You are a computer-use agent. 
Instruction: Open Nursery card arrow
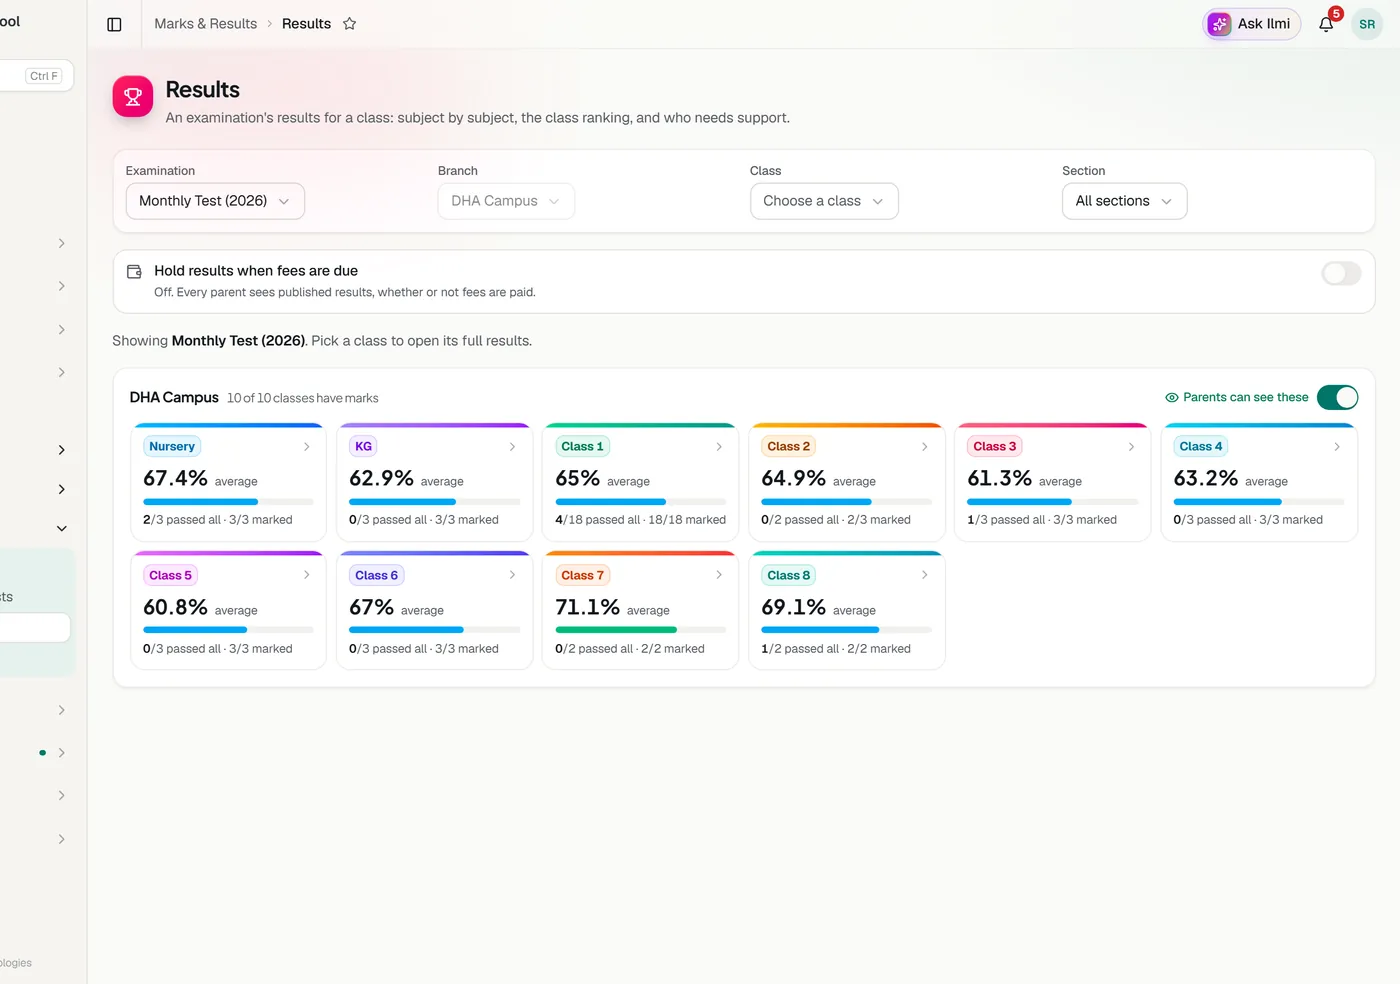[307, 447]
